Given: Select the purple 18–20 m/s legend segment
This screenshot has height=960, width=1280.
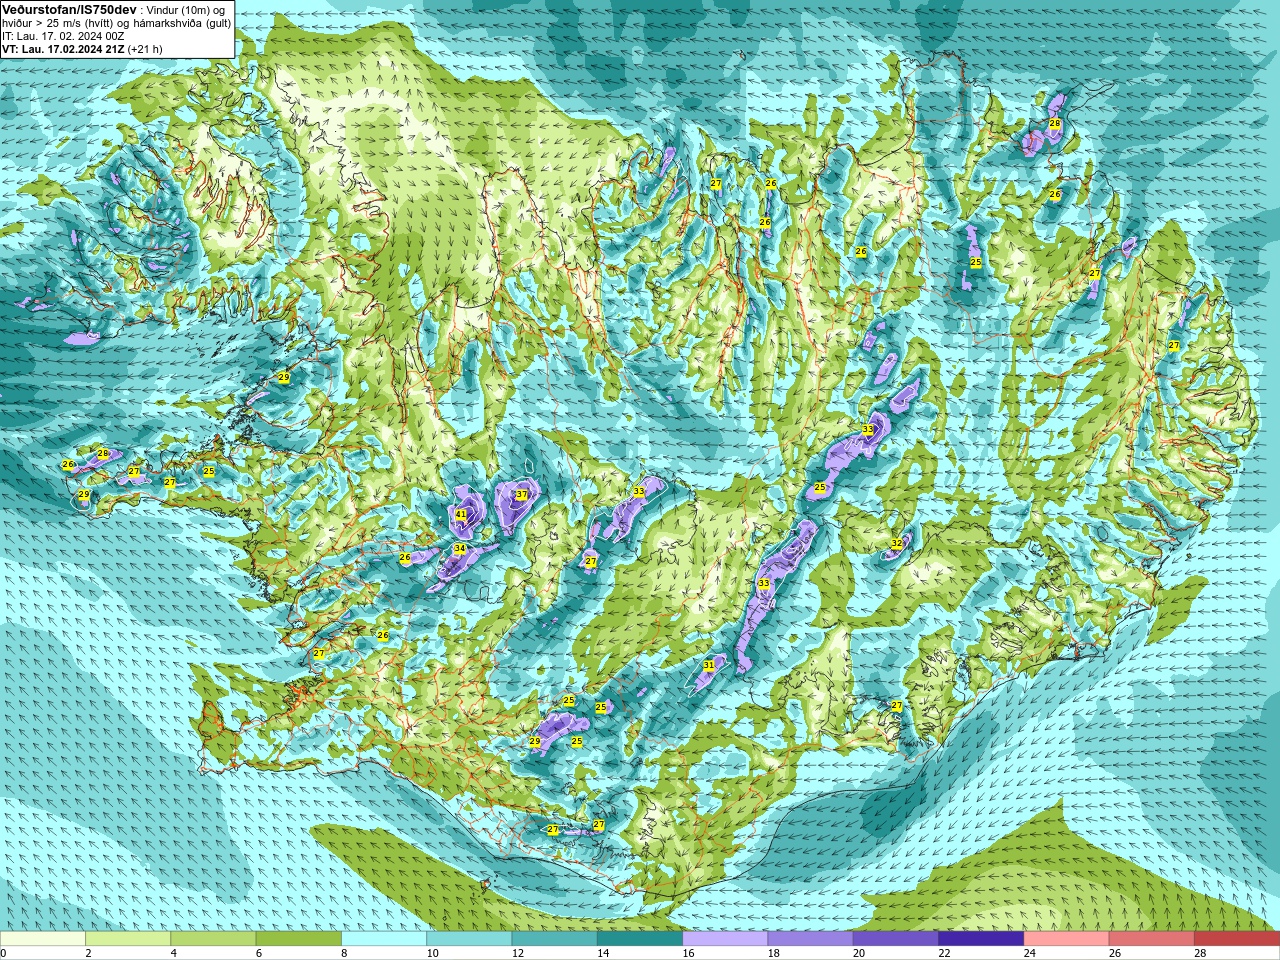Looking at the screenshot, I should pos(811,939).
